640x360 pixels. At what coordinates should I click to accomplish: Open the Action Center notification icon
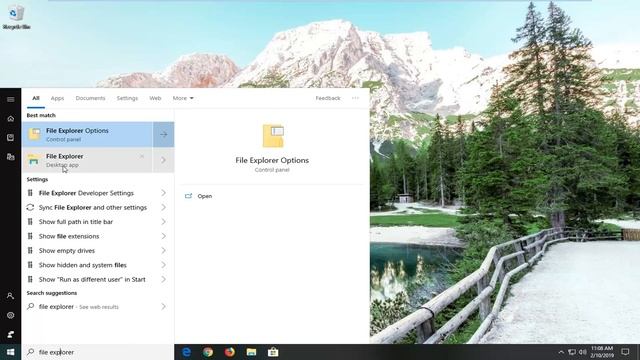625,352
